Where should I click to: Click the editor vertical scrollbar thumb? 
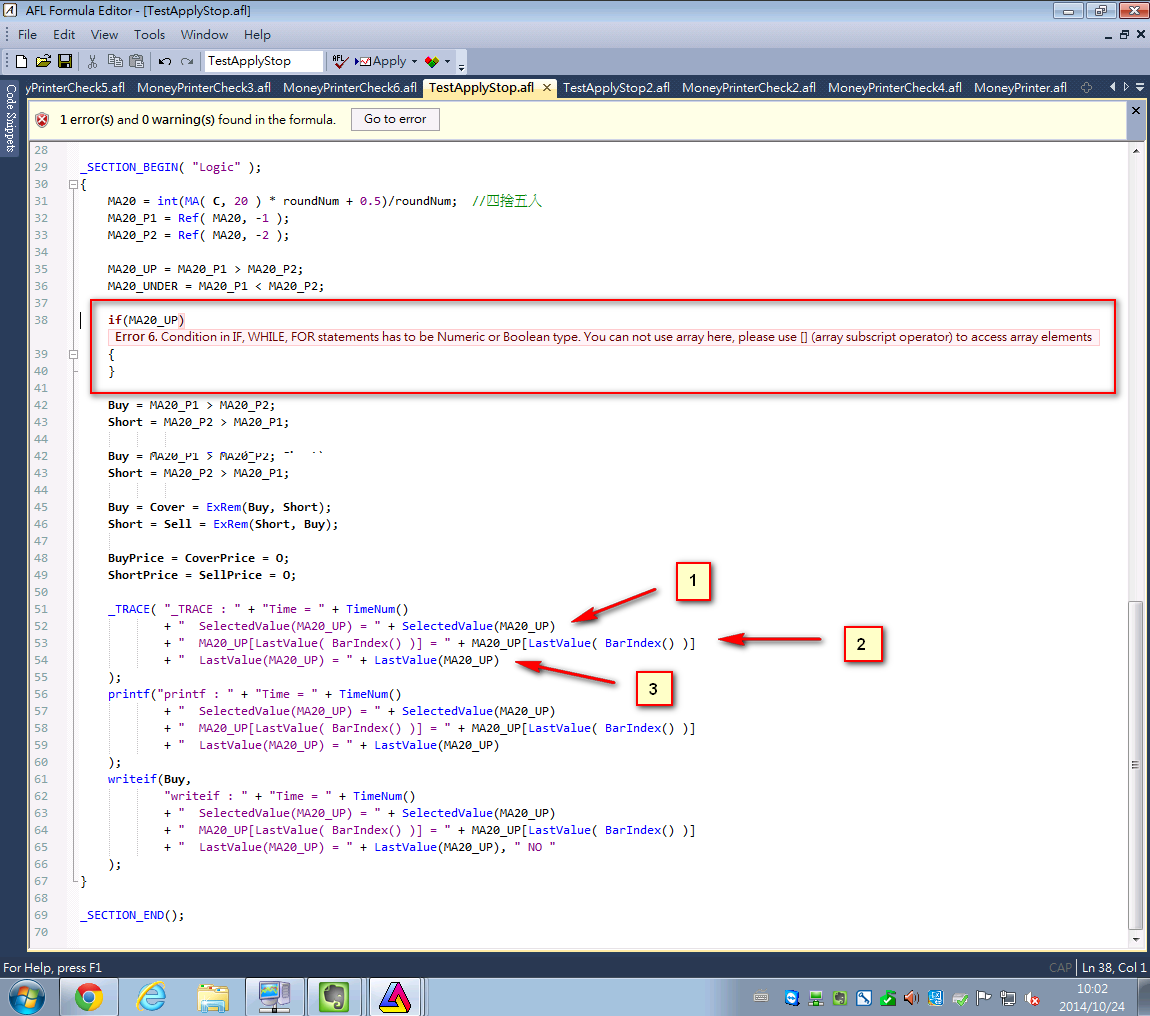pos(1135,763)
